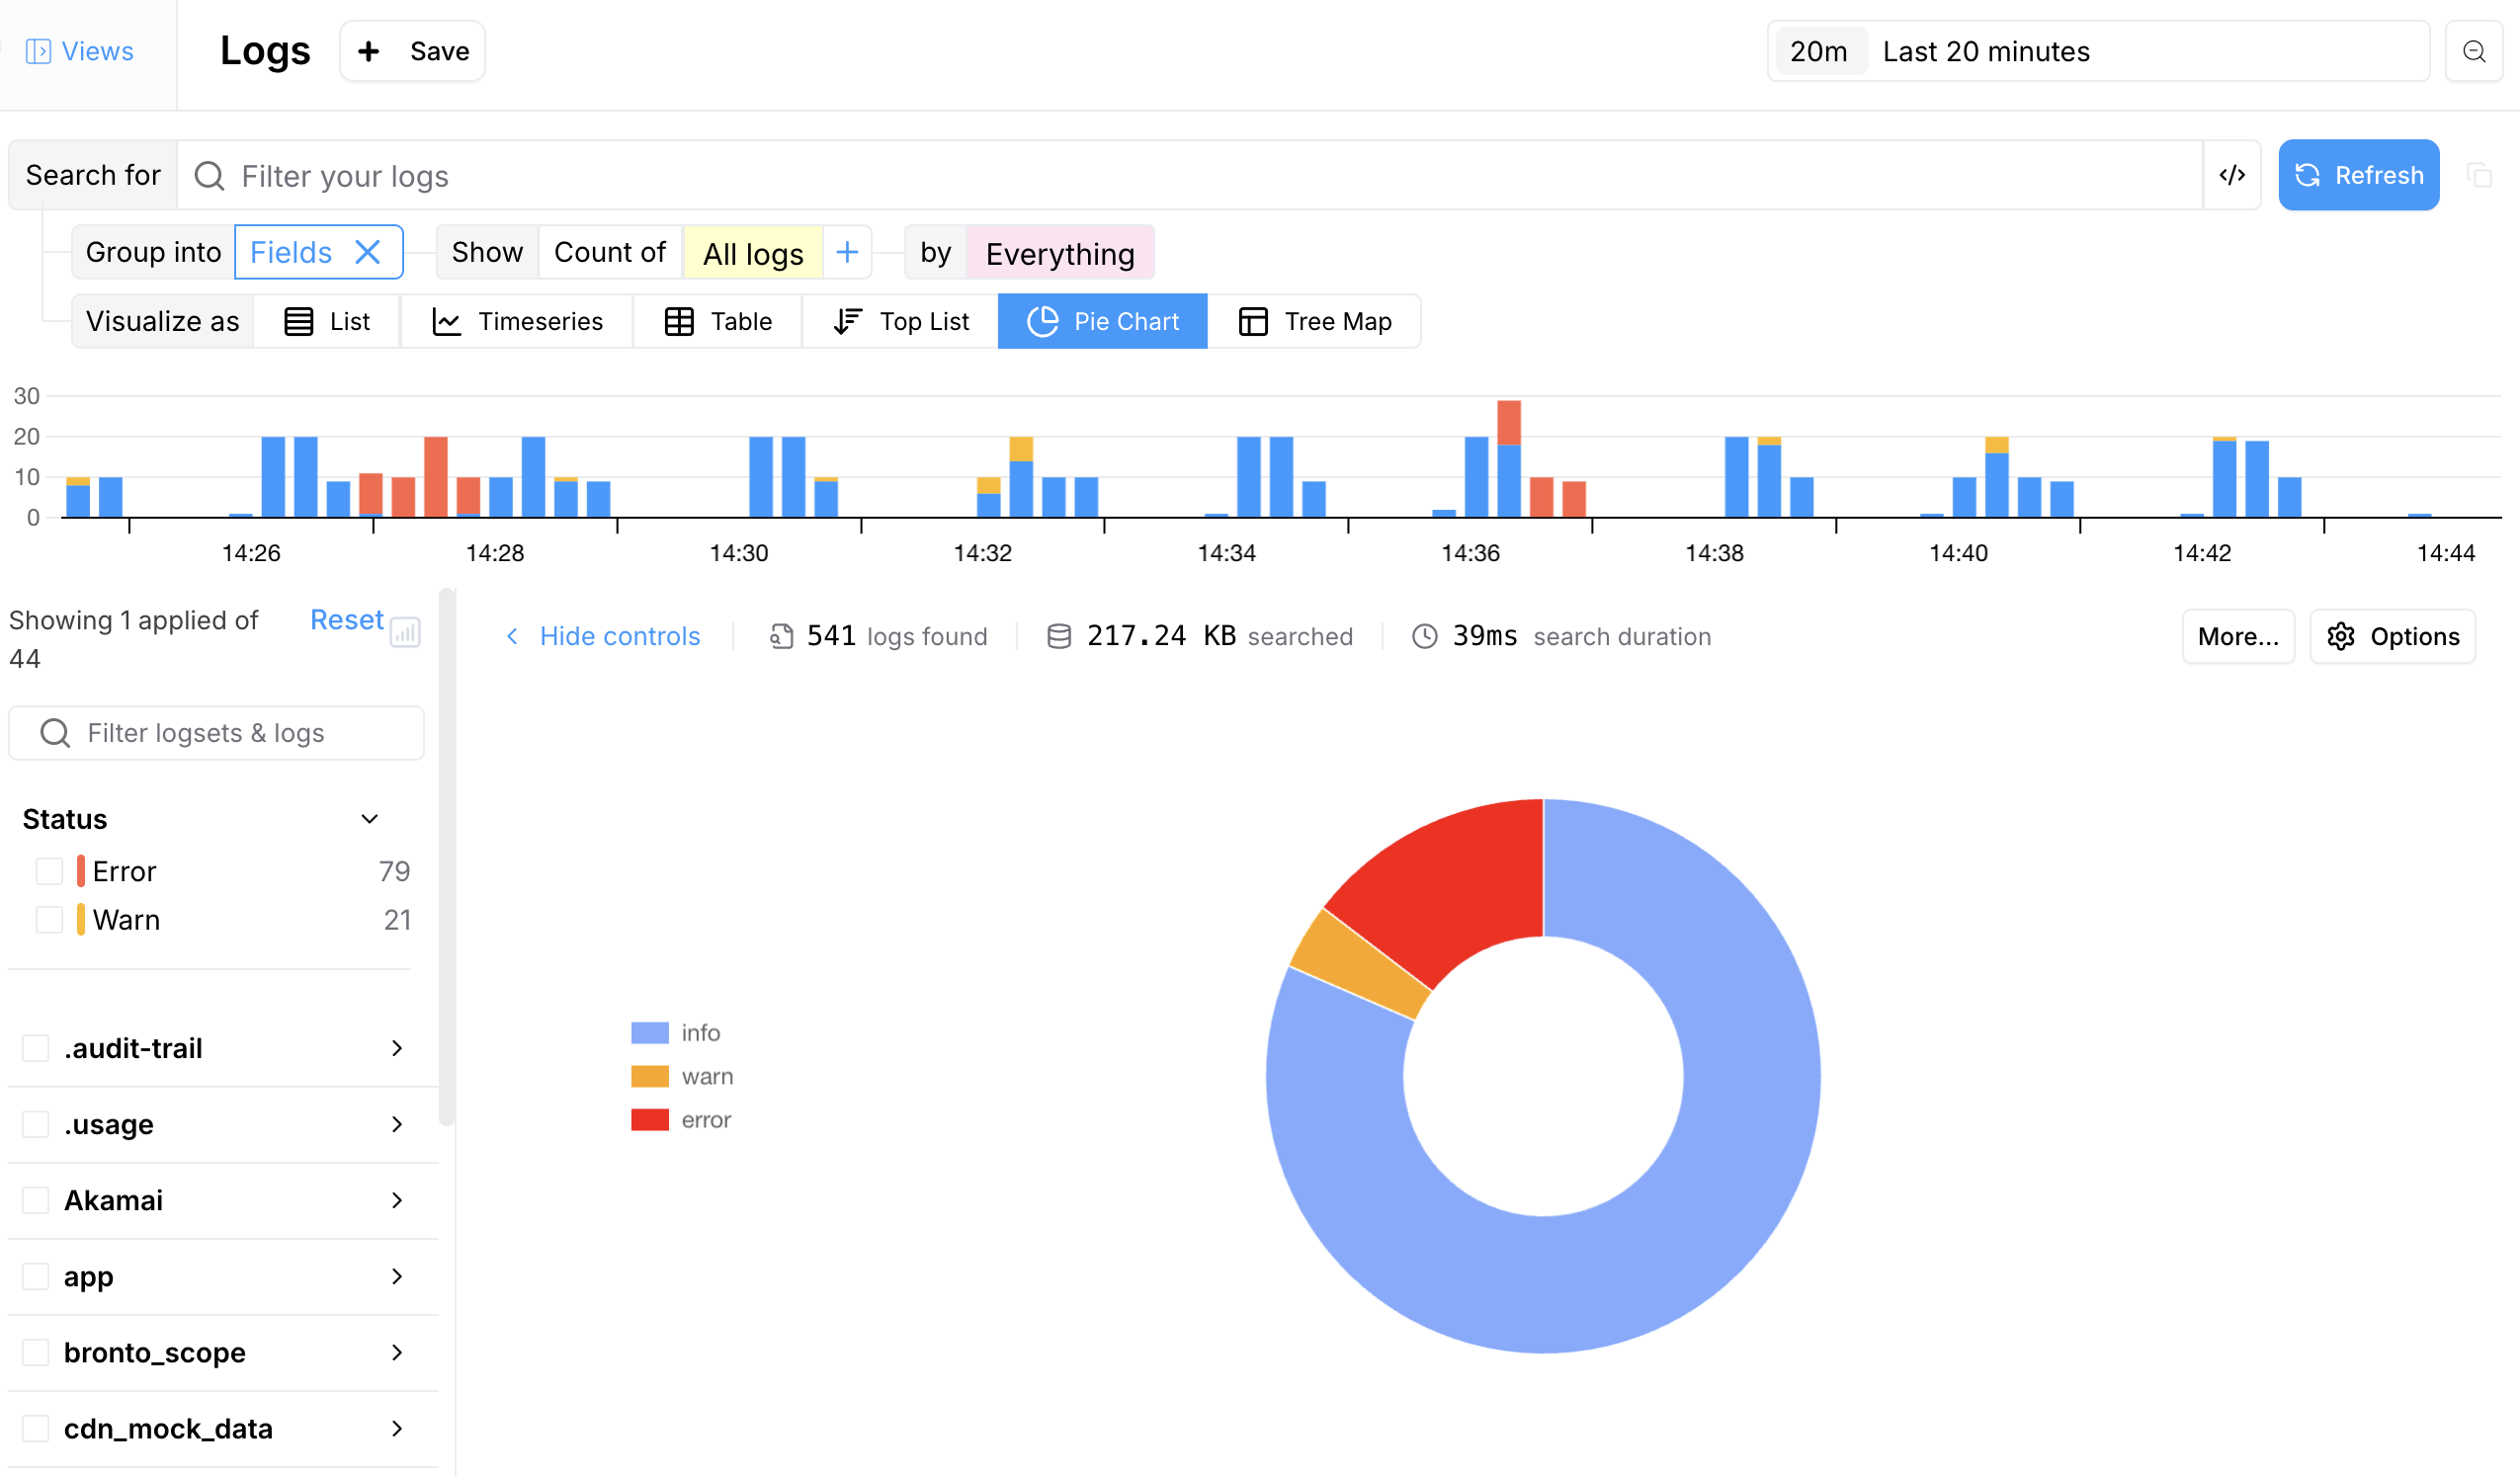Image resolution: width=2520 pixels, height=1476 pixels.
Task: Check the Error status checkbox
Action: coord(49,871)
